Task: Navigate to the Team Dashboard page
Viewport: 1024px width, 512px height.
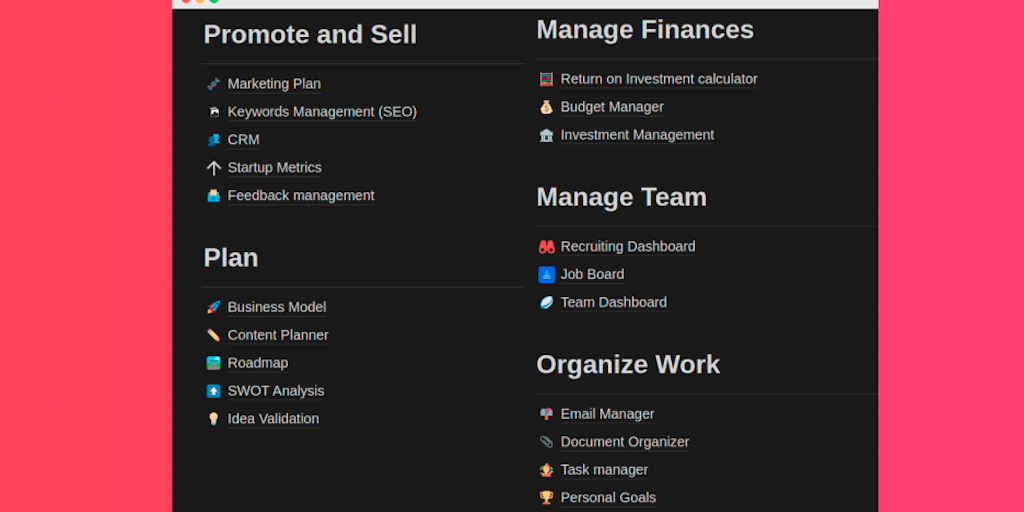Action: point(613,302)
